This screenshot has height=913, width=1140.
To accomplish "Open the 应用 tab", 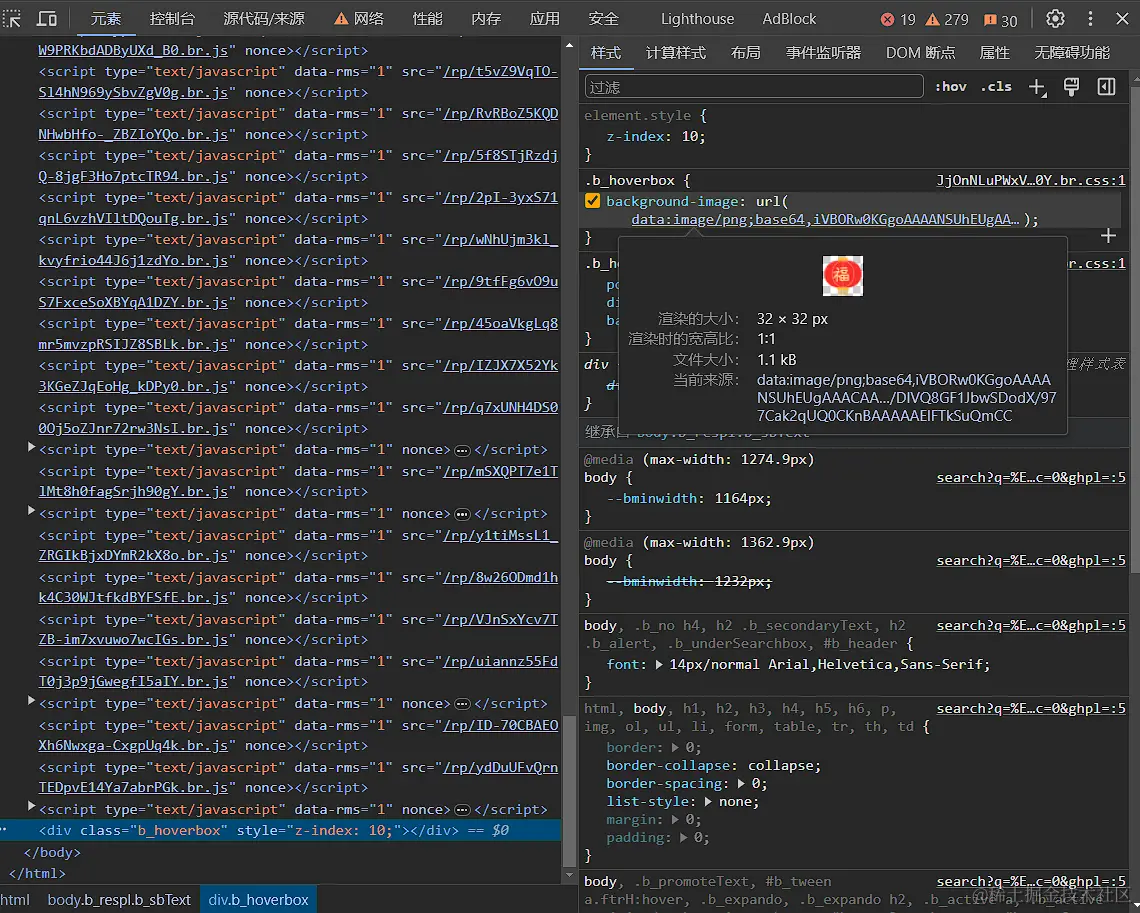I will pyautogui.click(x=545, y=19).
